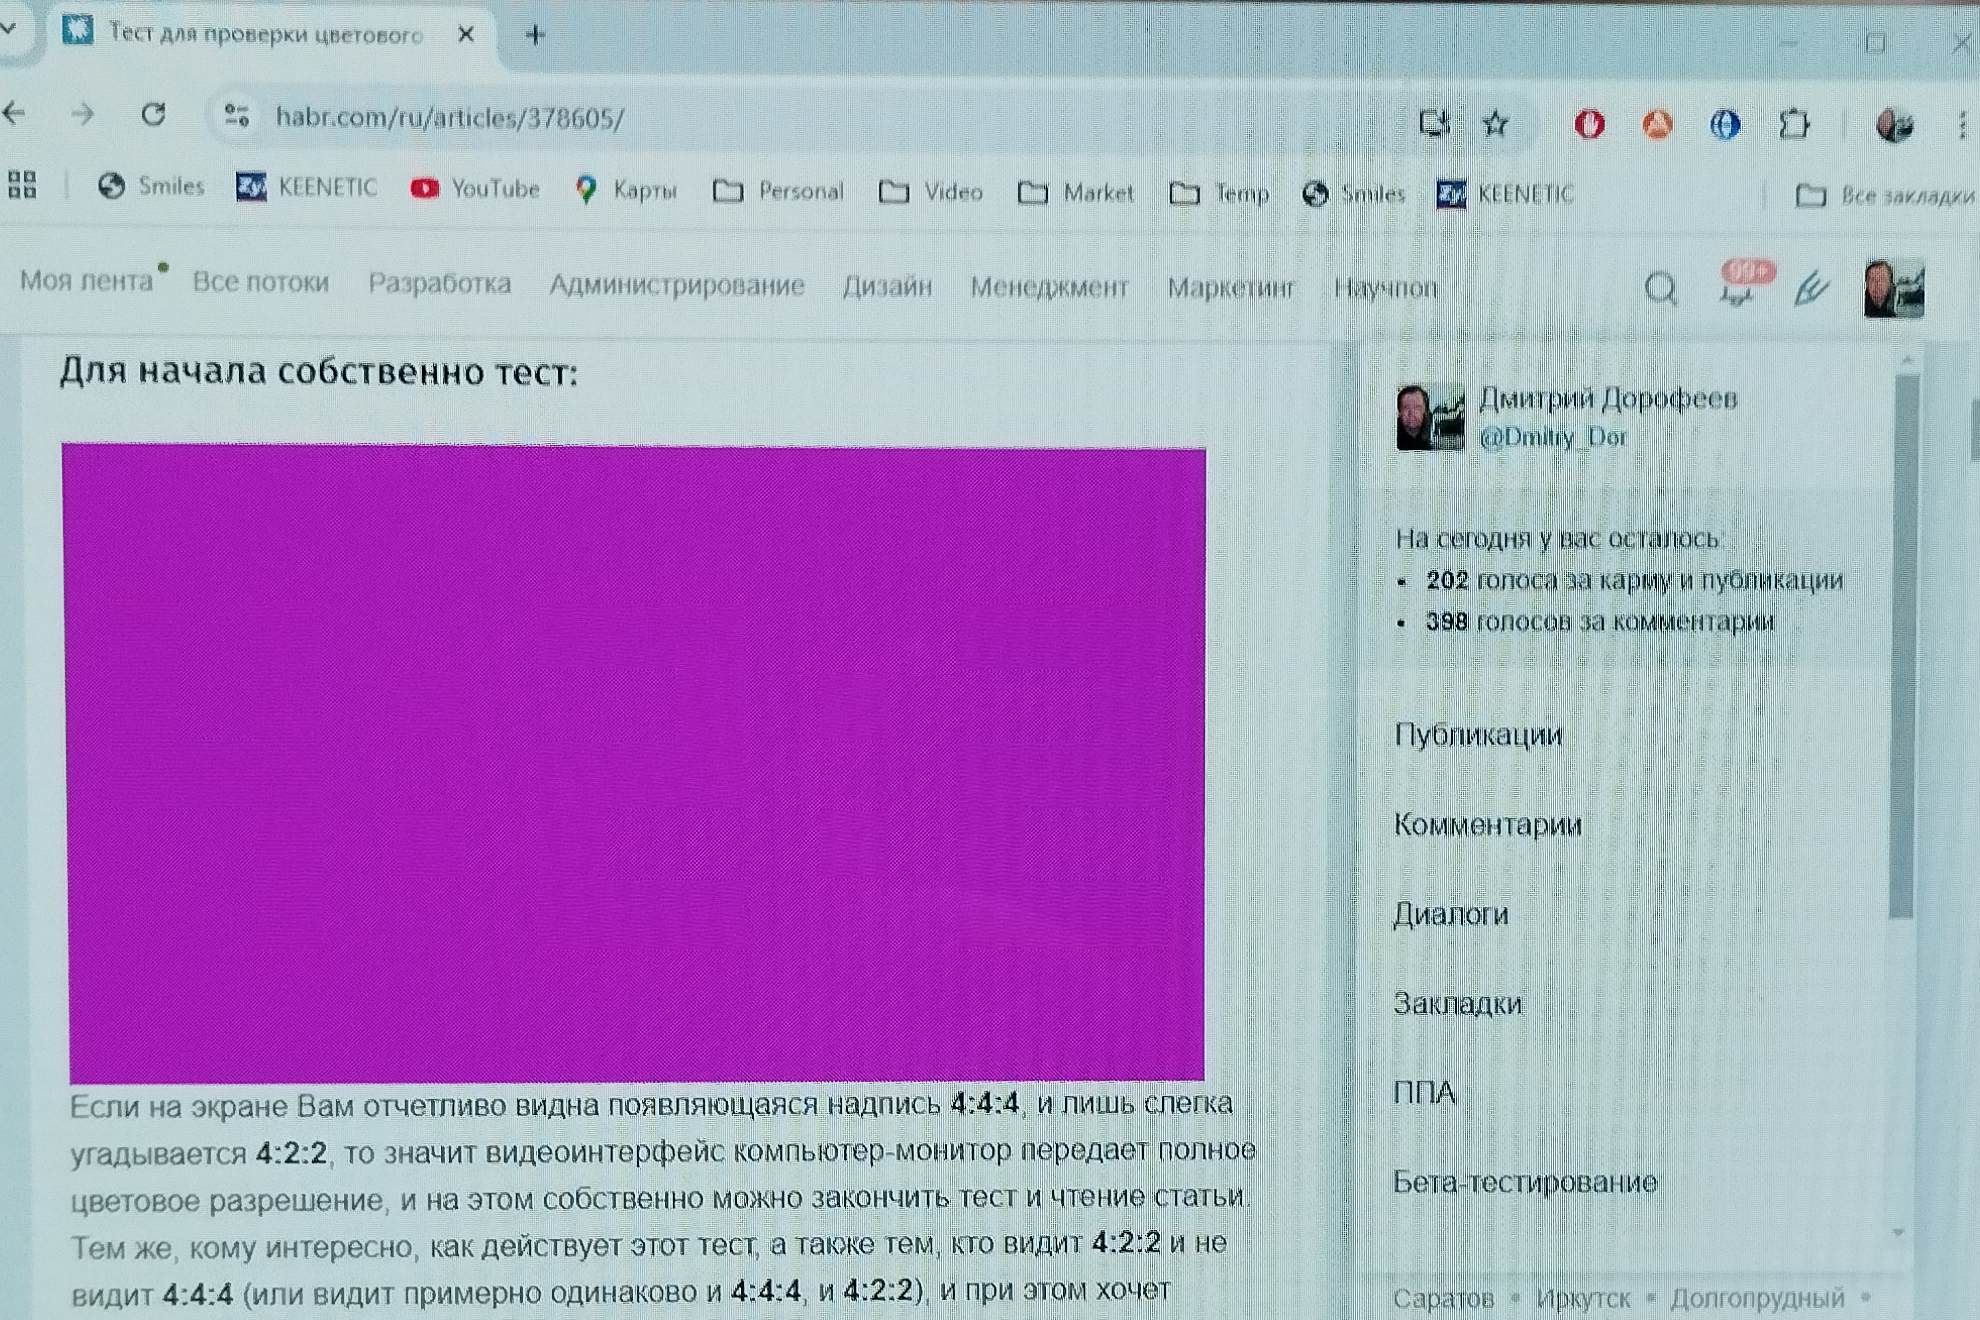Click the media cast icon in address bar

point(1434,122)
